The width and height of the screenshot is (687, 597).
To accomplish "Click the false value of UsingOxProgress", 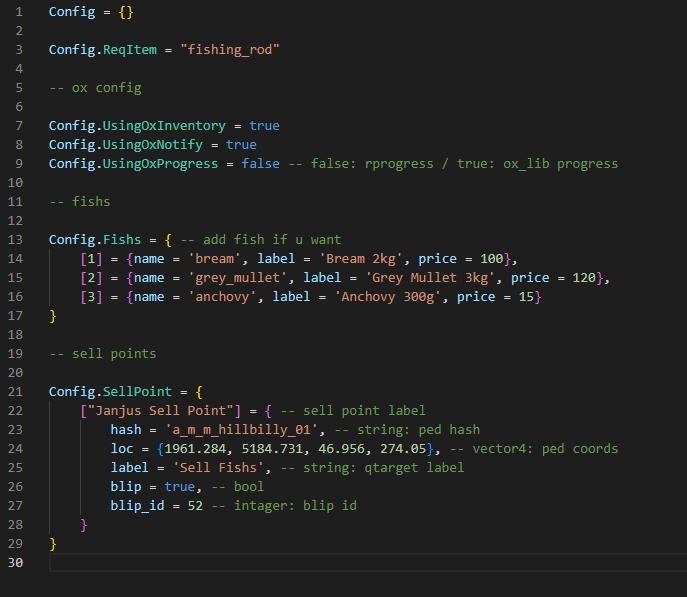I will click(x=261, y=164).
